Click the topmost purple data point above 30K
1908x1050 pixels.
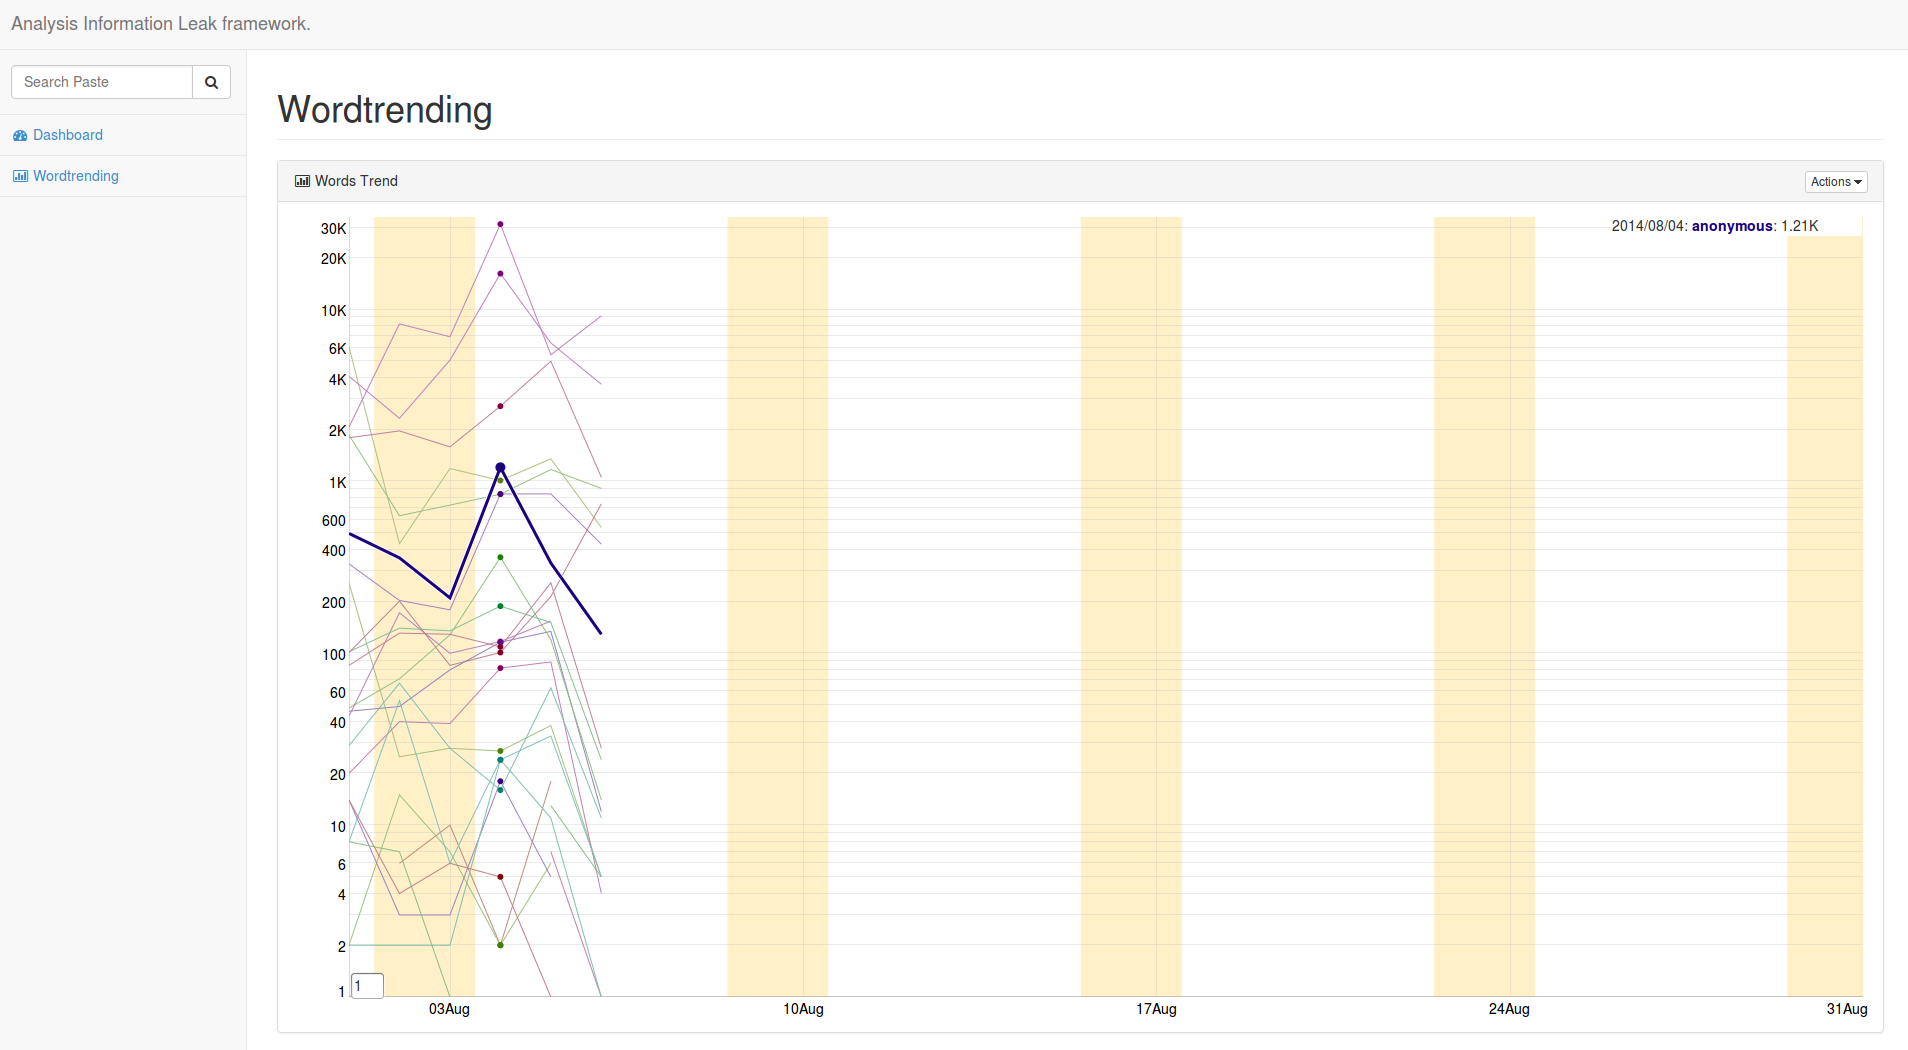pos(500,224)
